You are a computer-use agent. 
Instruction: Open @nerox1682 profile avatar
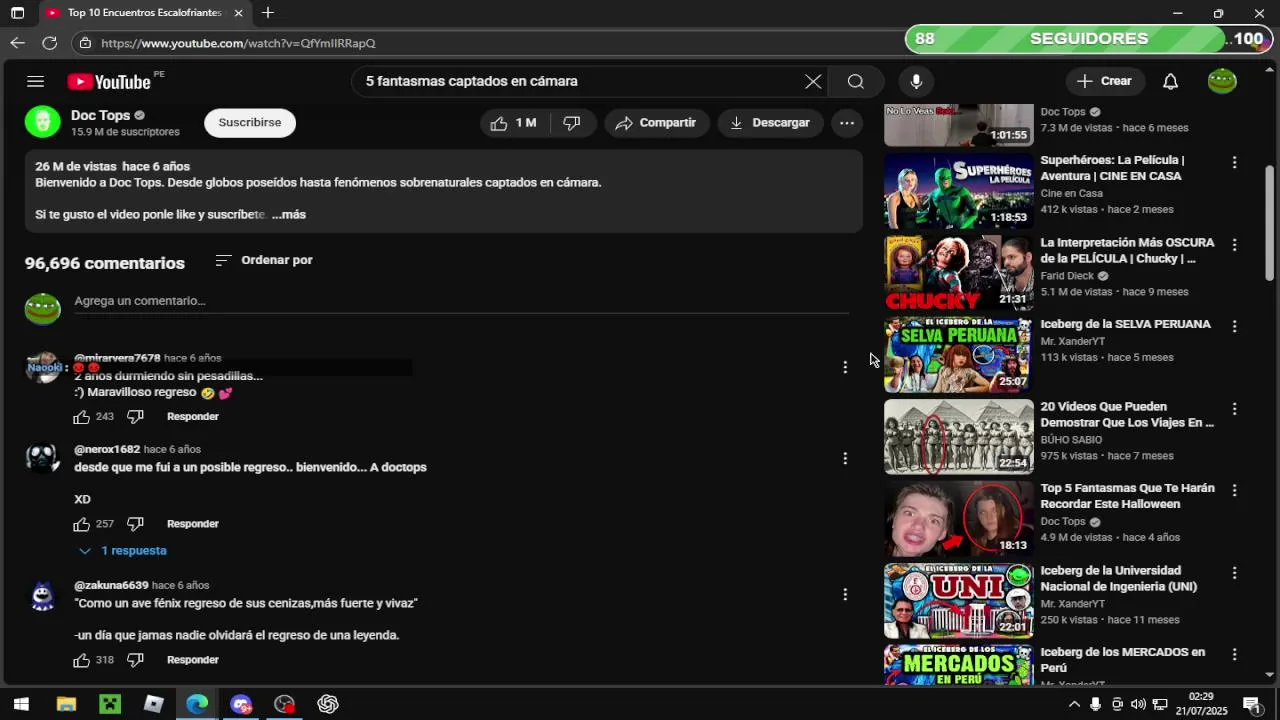pyautogui.click(x=42, y=460)
